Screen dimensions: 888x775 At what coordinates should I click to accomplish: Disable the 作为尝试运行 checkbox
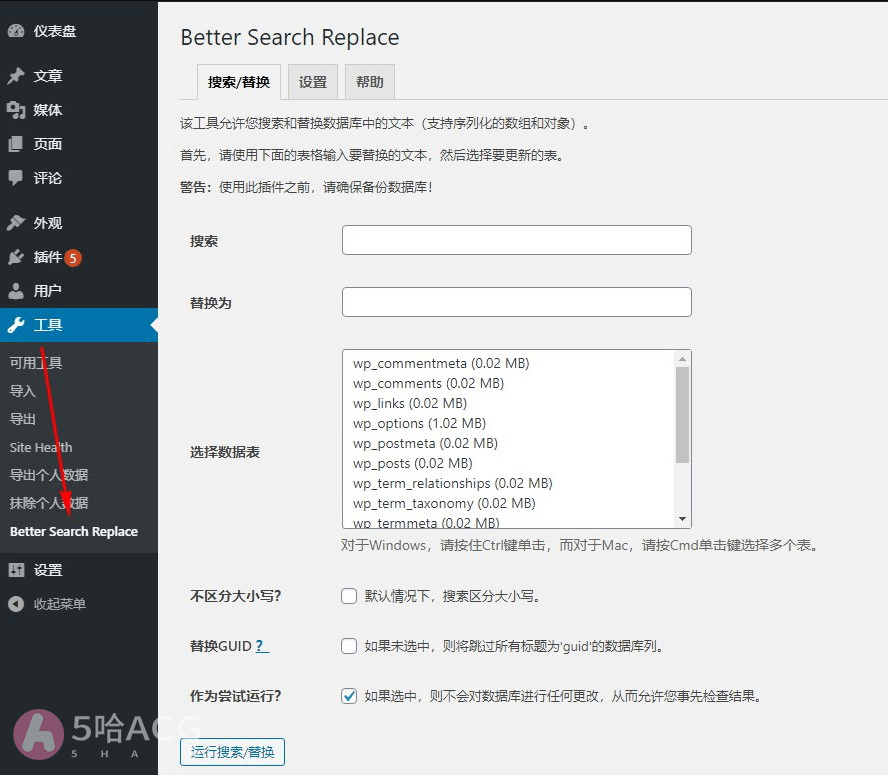point(349,697)
